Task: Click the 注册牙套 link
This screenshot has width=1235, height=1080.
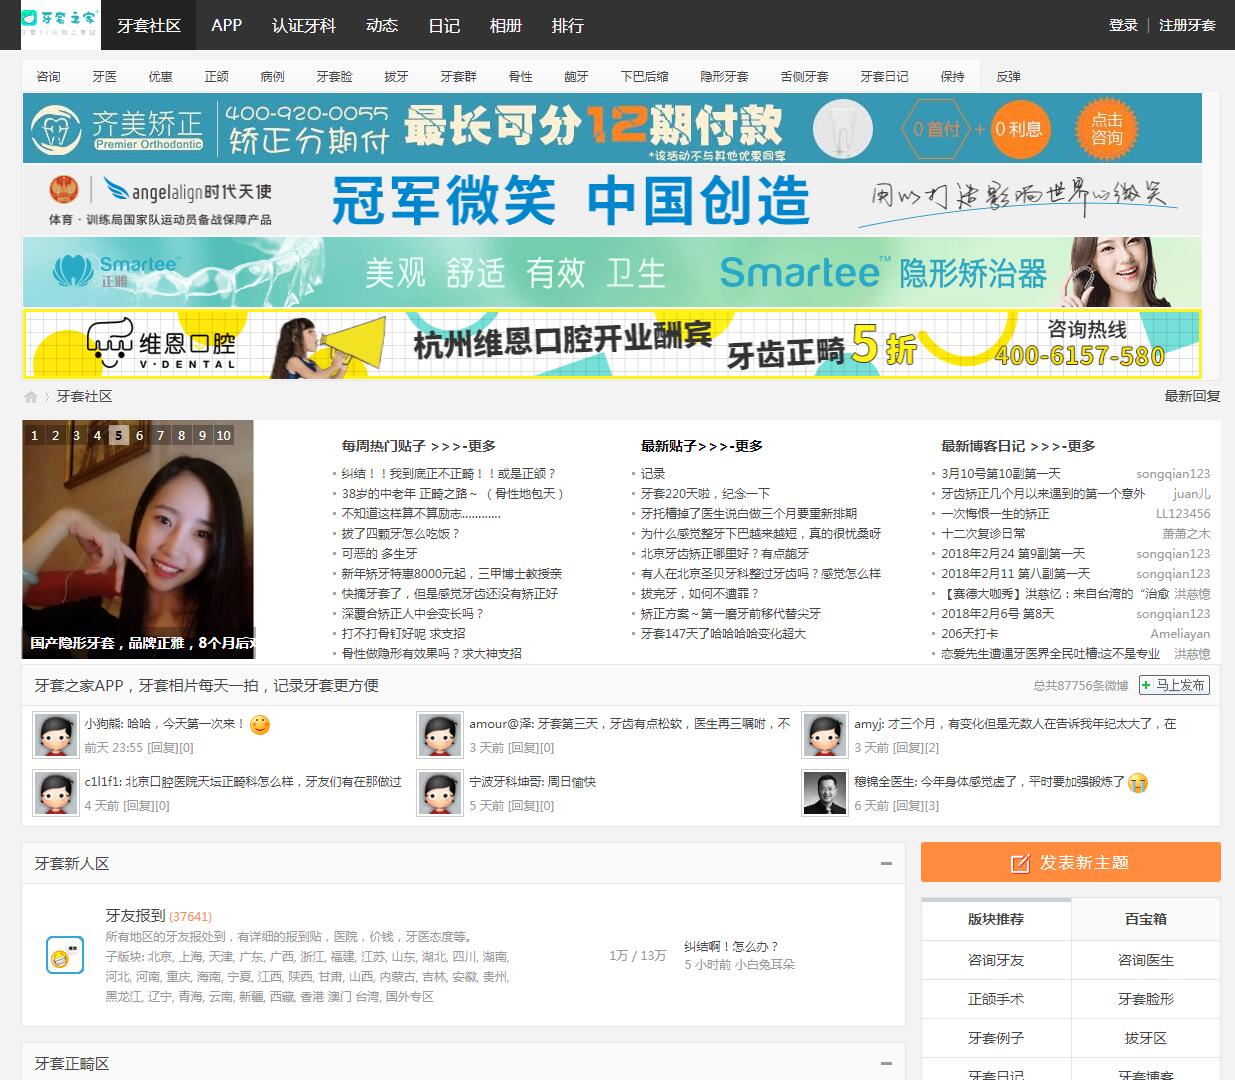Action: [x=1187, y=25]
